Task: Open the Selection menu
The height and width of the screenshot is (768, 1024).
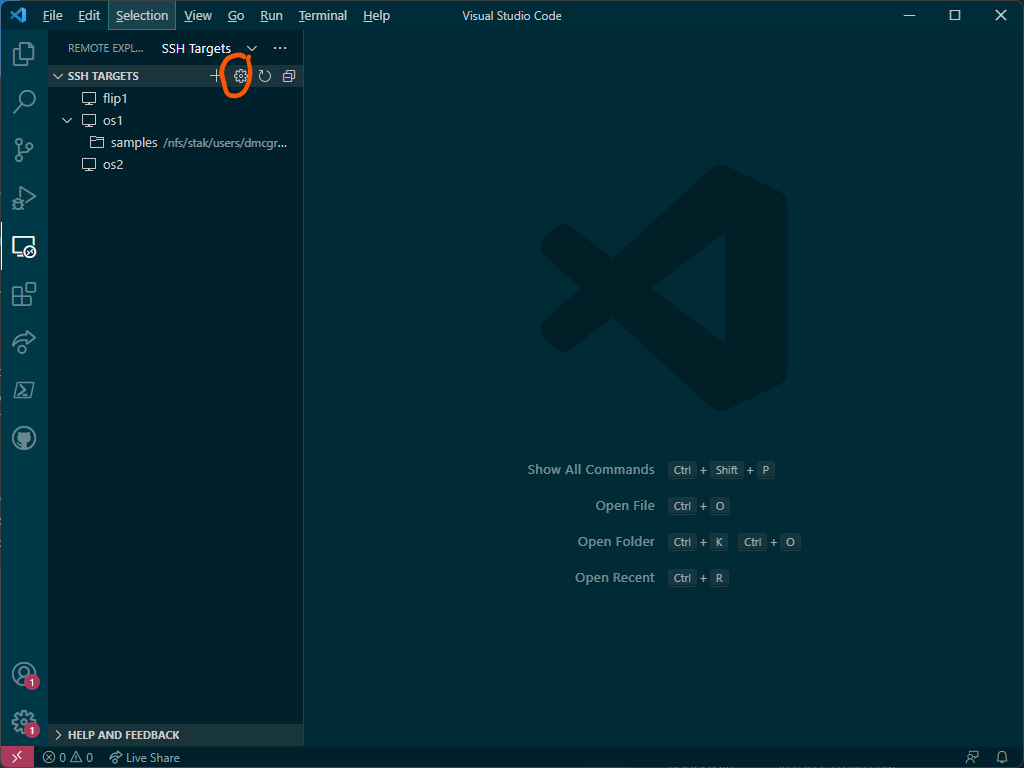Action: (x=142, y=16)
